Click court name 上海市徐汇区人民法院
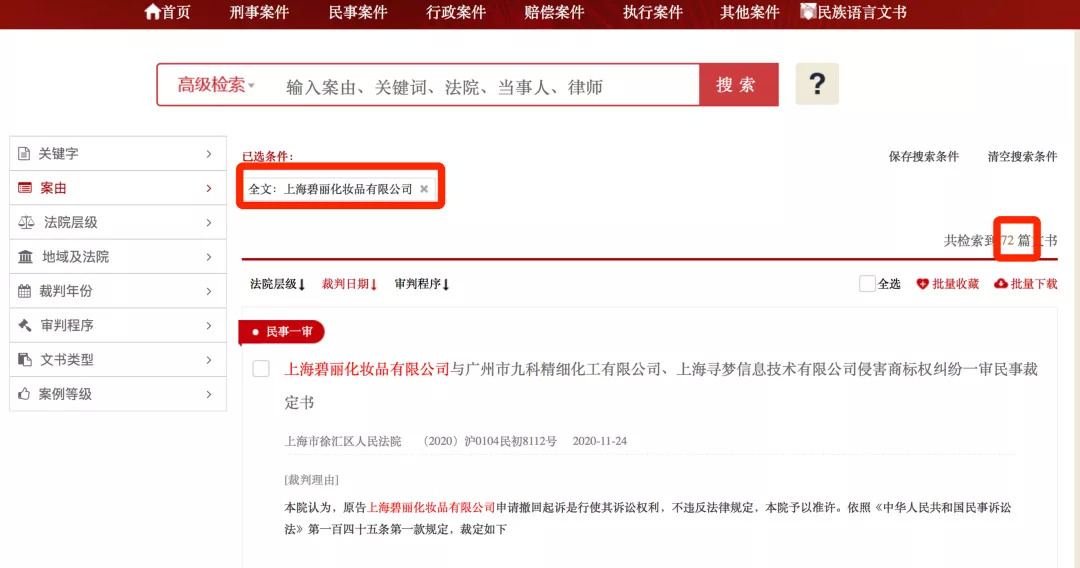1080x568 pixels. pyautogui.click(x=342, y=441)
